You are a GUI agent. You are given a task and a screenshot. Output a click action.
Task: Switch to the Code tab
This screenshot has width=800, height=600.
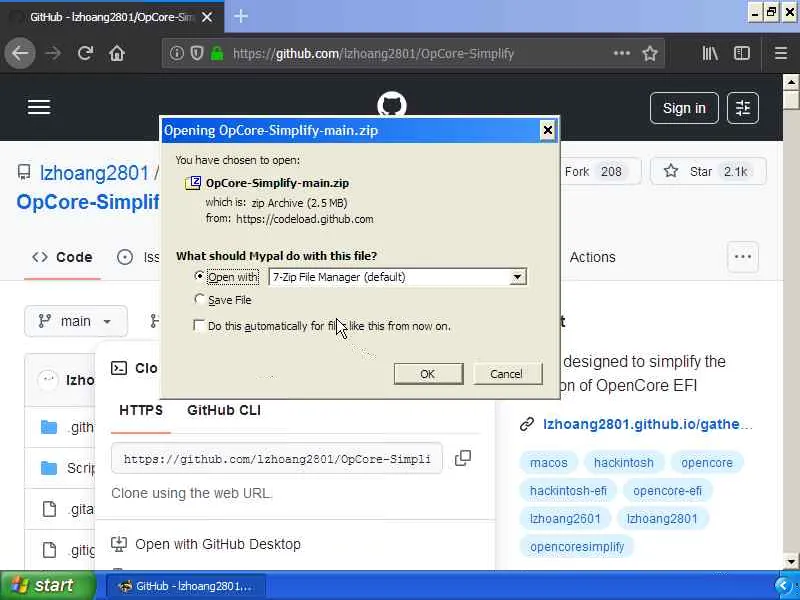coord(62,257)
